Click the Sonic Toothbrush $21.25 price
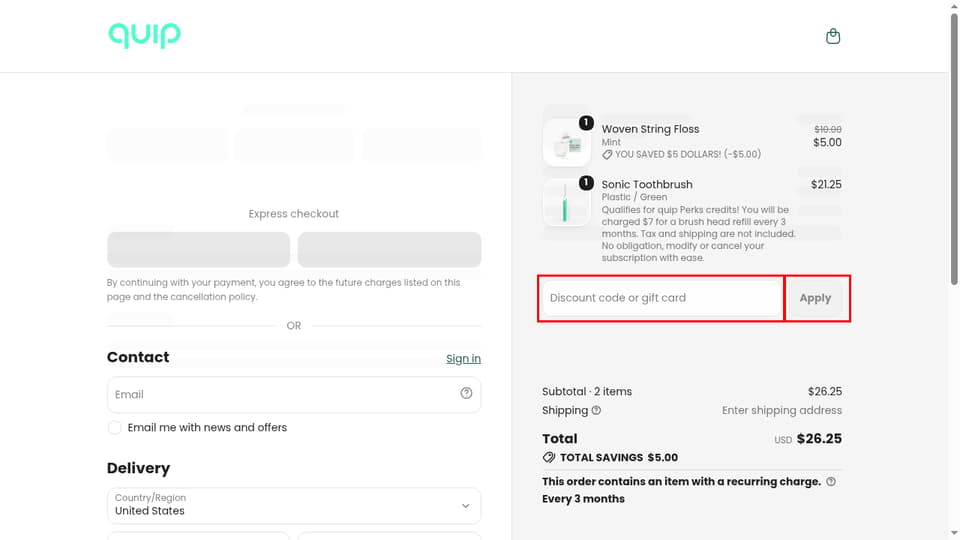 pyautogui.click(x=826, y=184)
